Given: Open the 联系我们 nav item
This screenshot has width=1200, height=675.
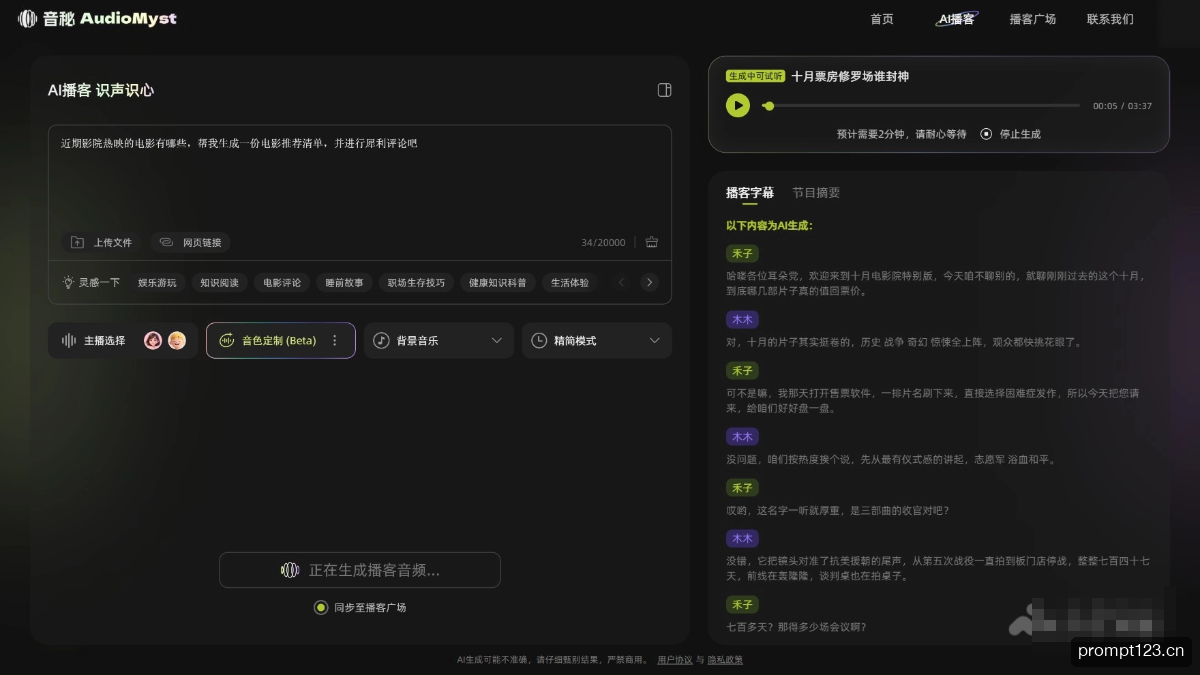Looking at the screenshot, I should point(1110,19).
